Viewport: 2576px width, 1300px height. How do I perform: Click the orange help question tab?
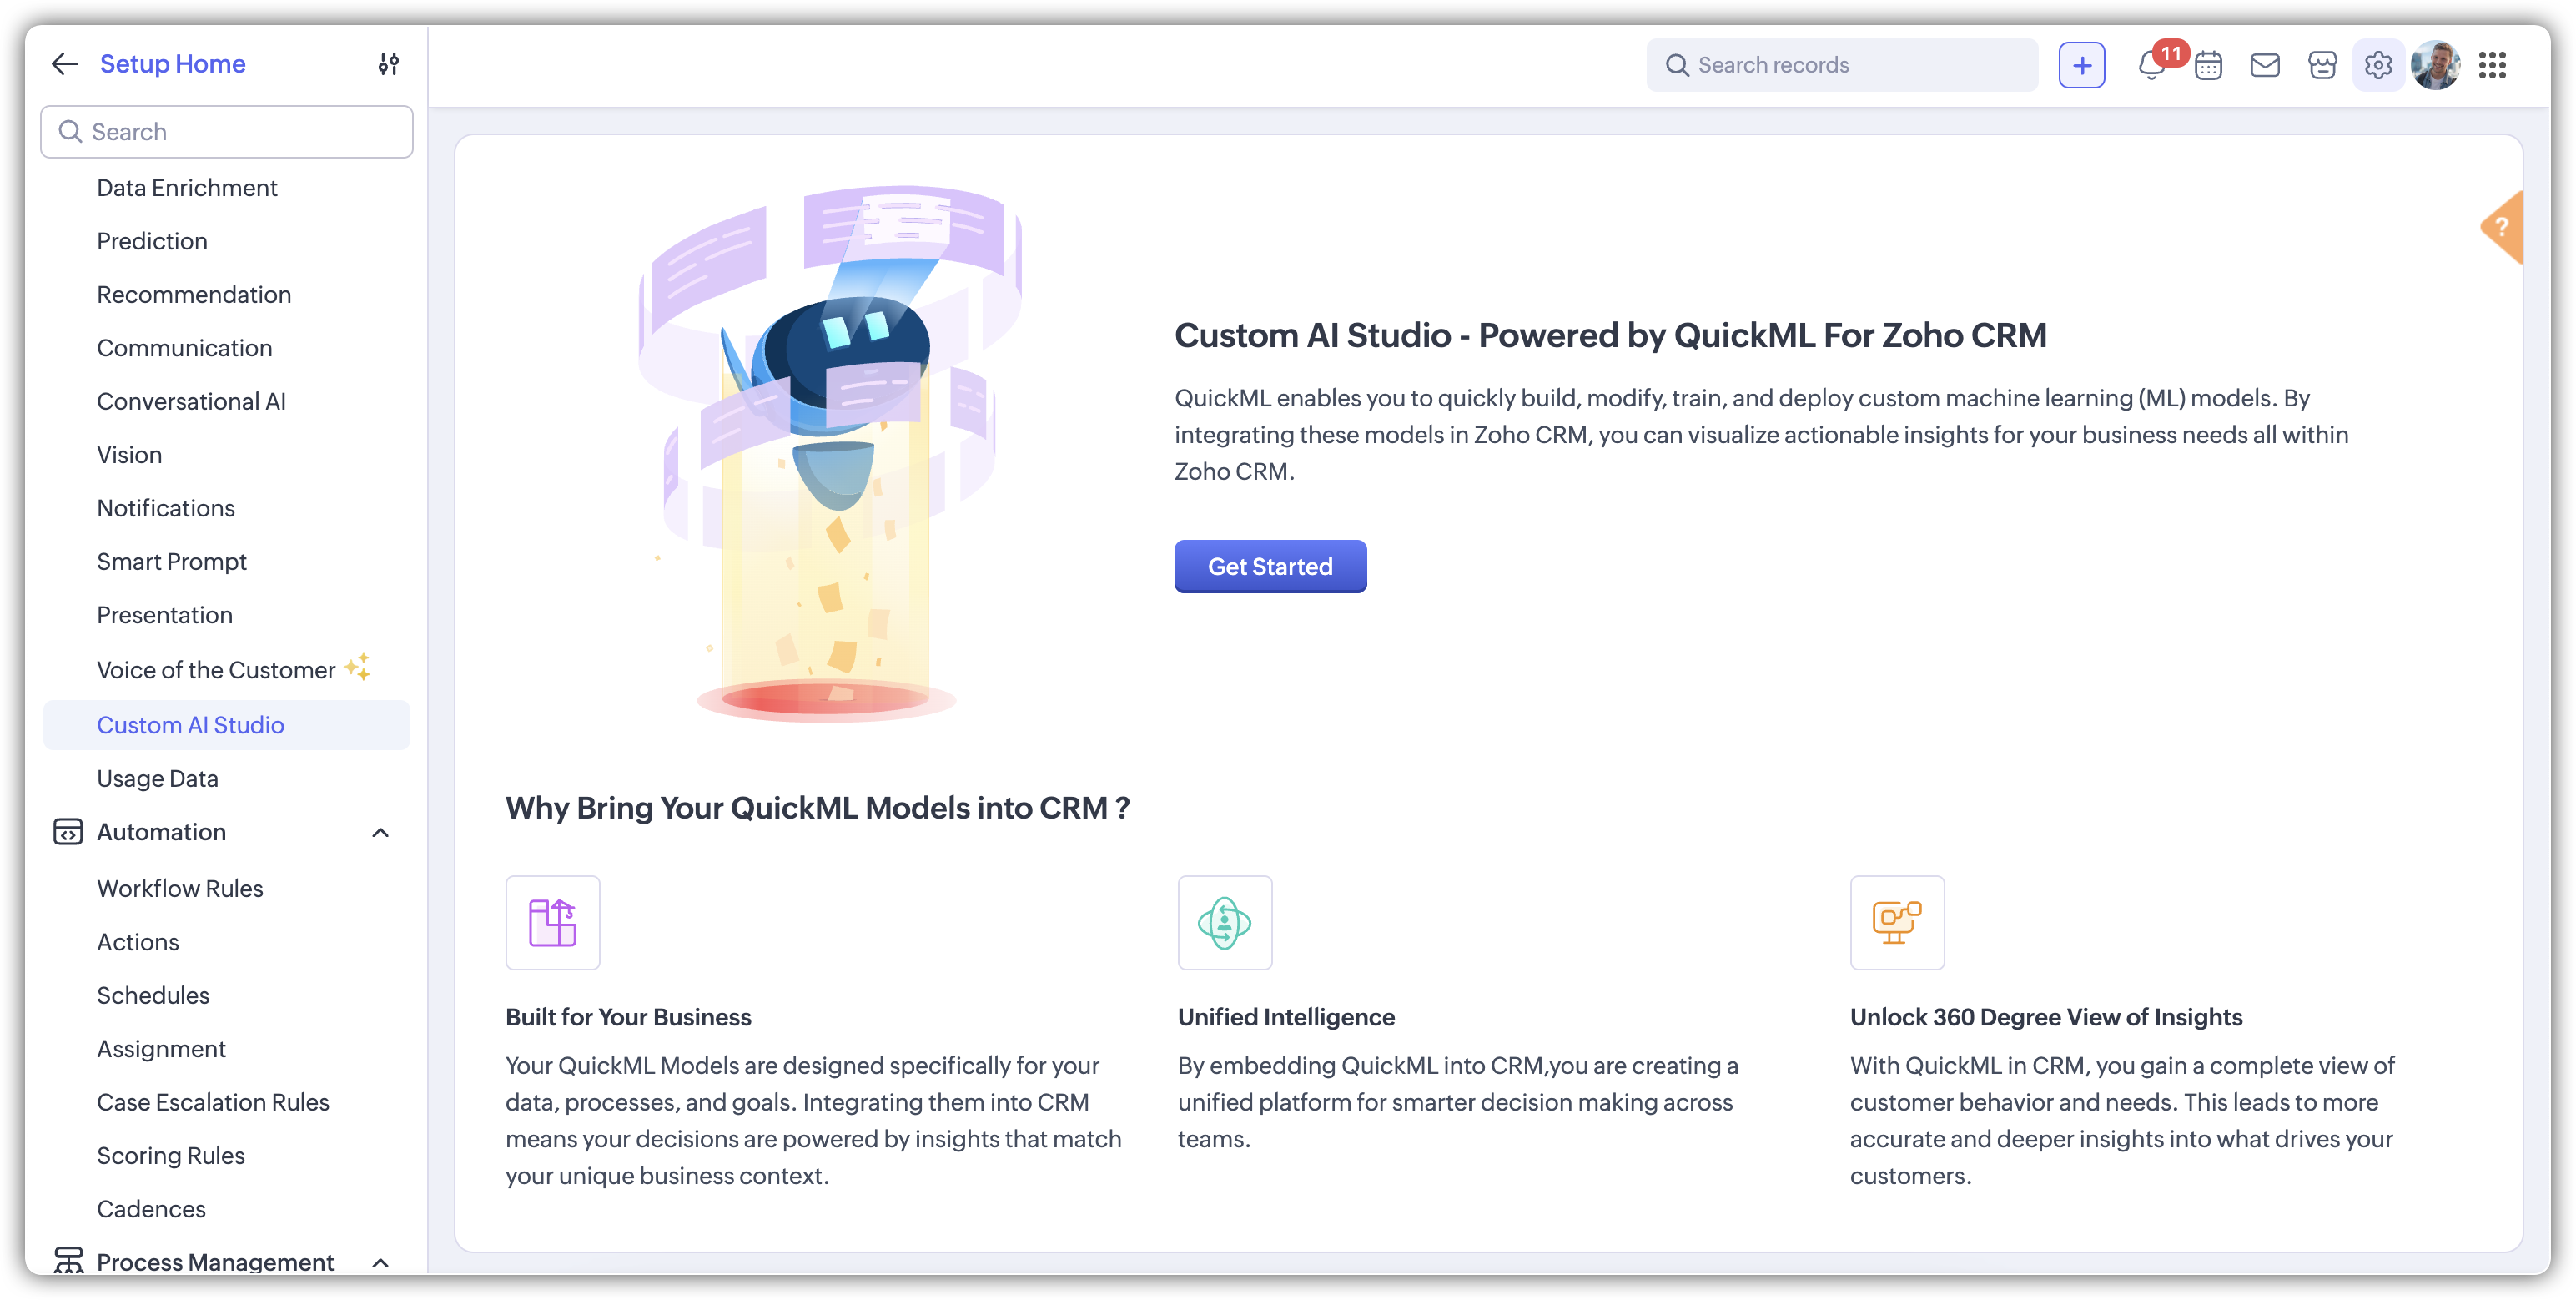(2503, 227)
